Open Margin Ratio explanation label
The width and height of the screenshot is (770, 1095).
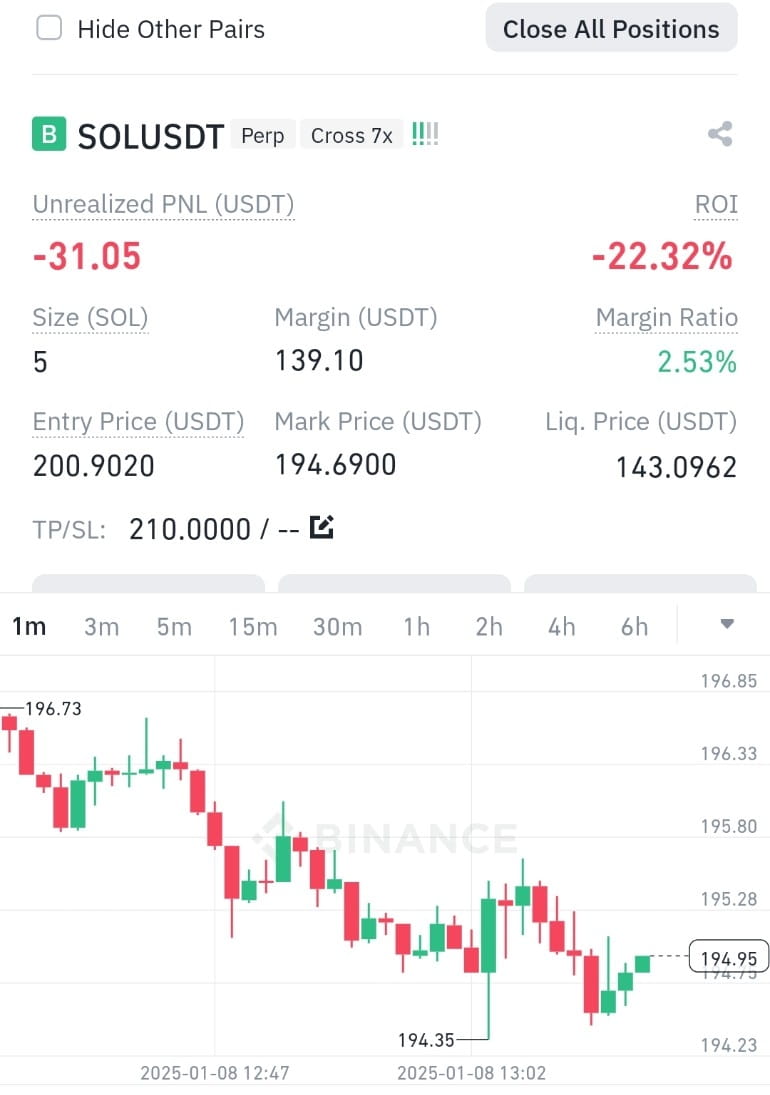tap(666, 318)
